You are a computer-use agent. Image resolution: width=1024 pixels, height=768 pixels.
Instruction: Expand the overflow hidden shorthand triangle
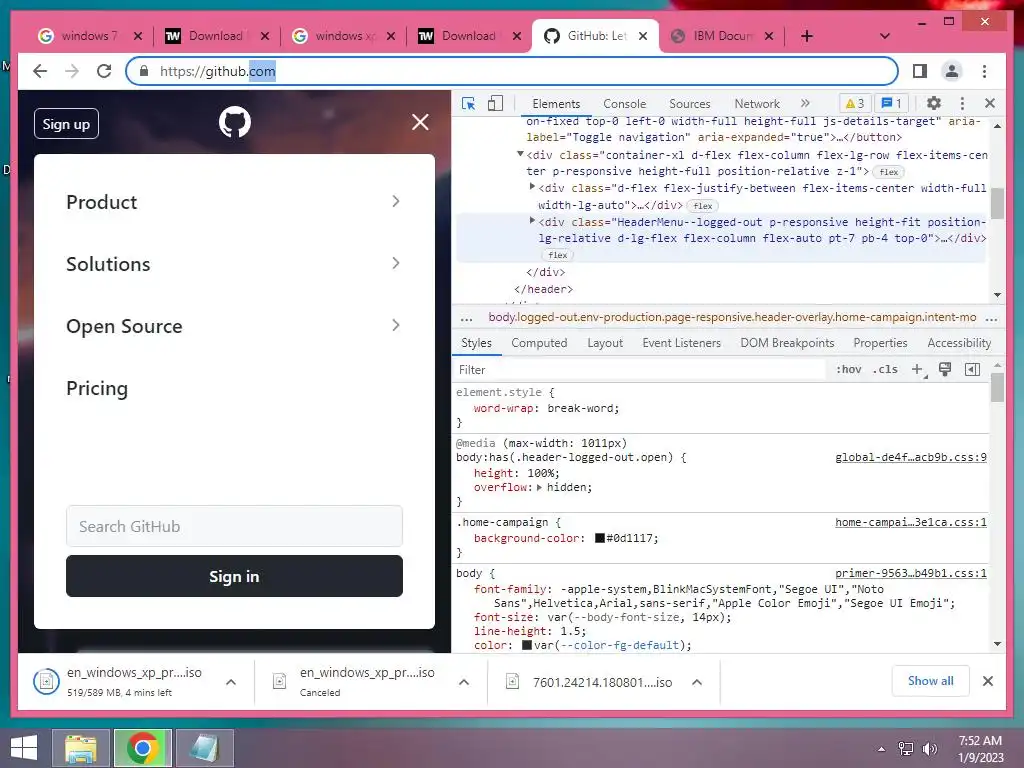[539, 487]
